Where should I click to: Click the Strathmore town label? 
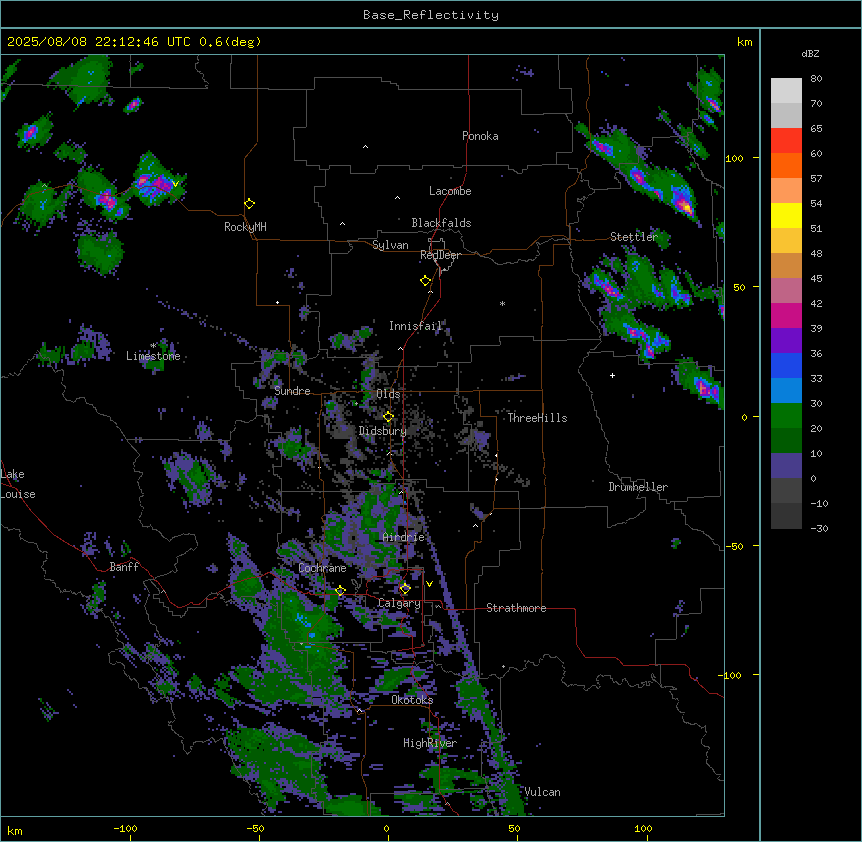(x=516, y=608)
